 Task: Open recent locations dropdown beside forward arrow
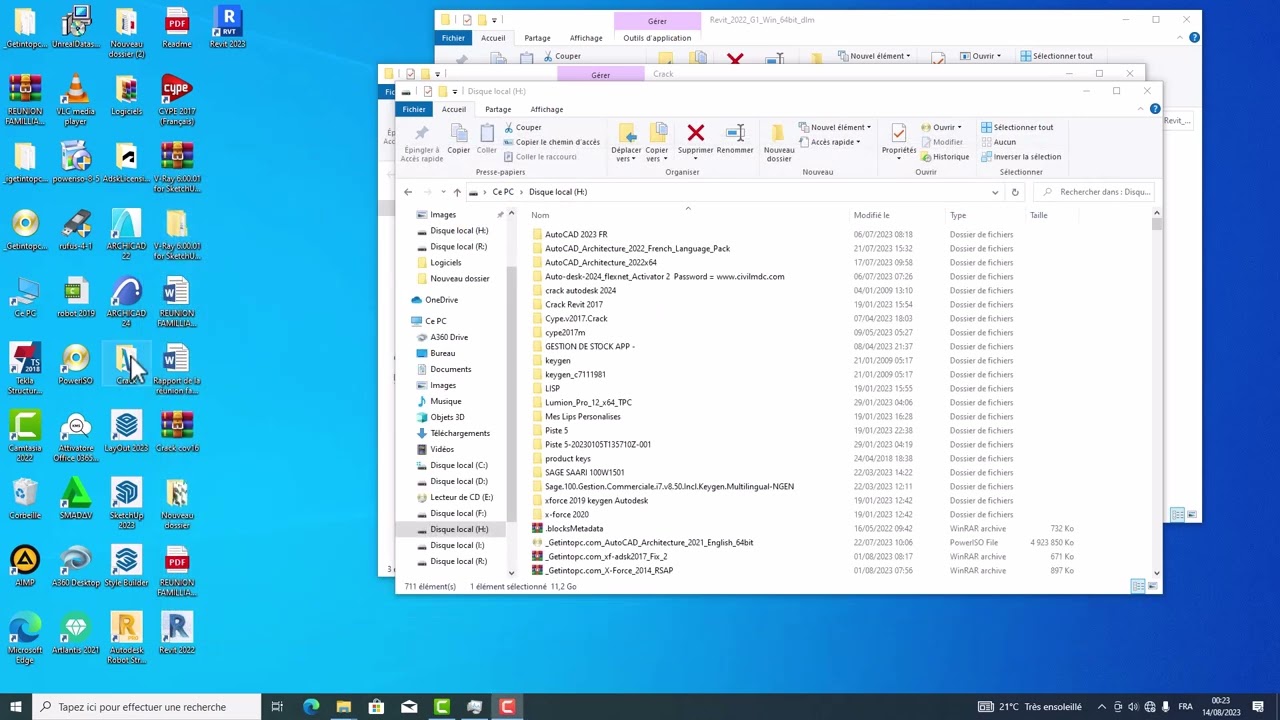(x=443, y=192)
